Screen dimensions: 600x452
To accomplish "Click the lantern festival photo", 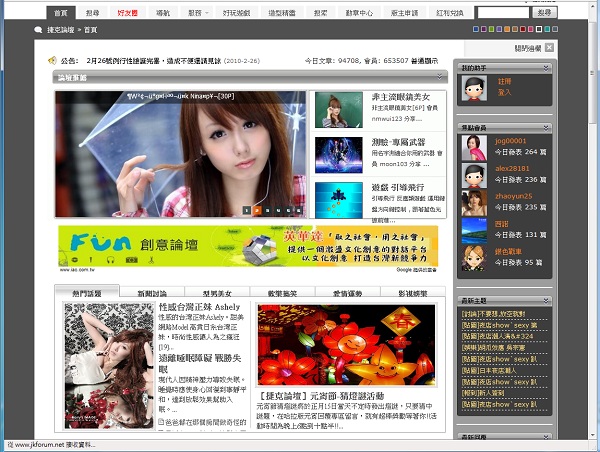I will click(347, 345).
